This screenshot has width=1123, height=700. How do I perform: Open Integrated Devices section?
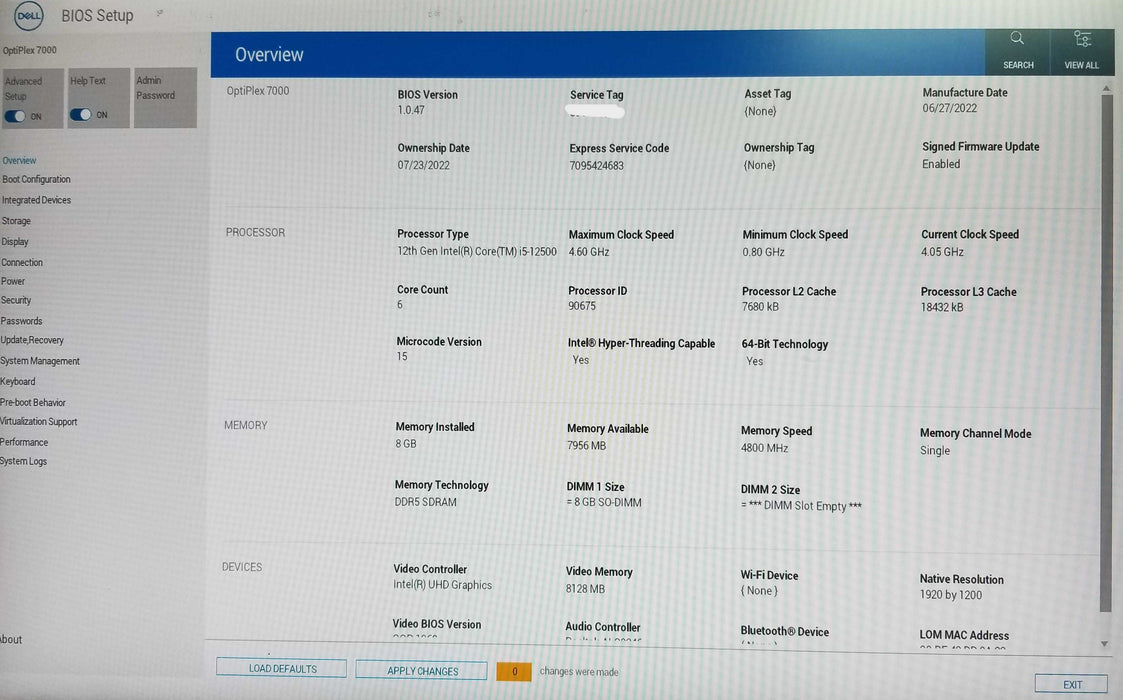pos(37,200)
